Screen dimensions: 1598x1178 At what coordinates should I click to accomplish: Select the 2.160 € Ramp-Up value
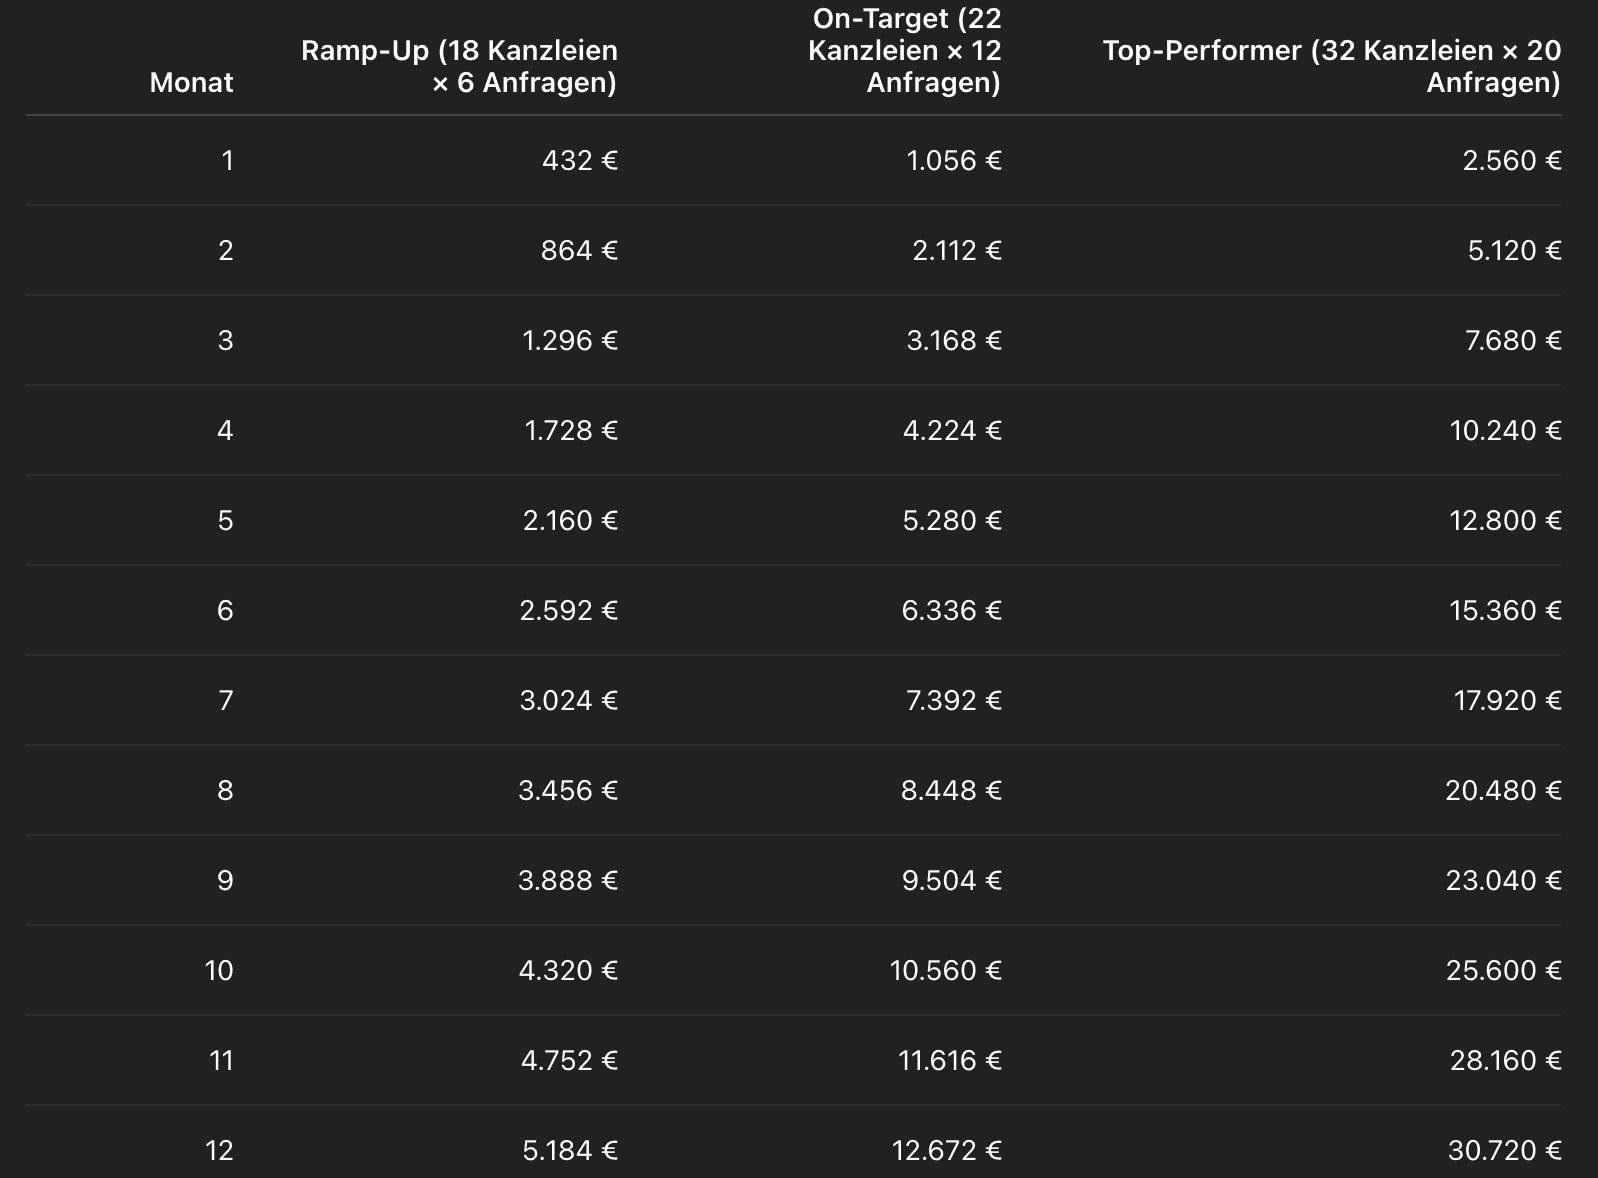point(570,520)
